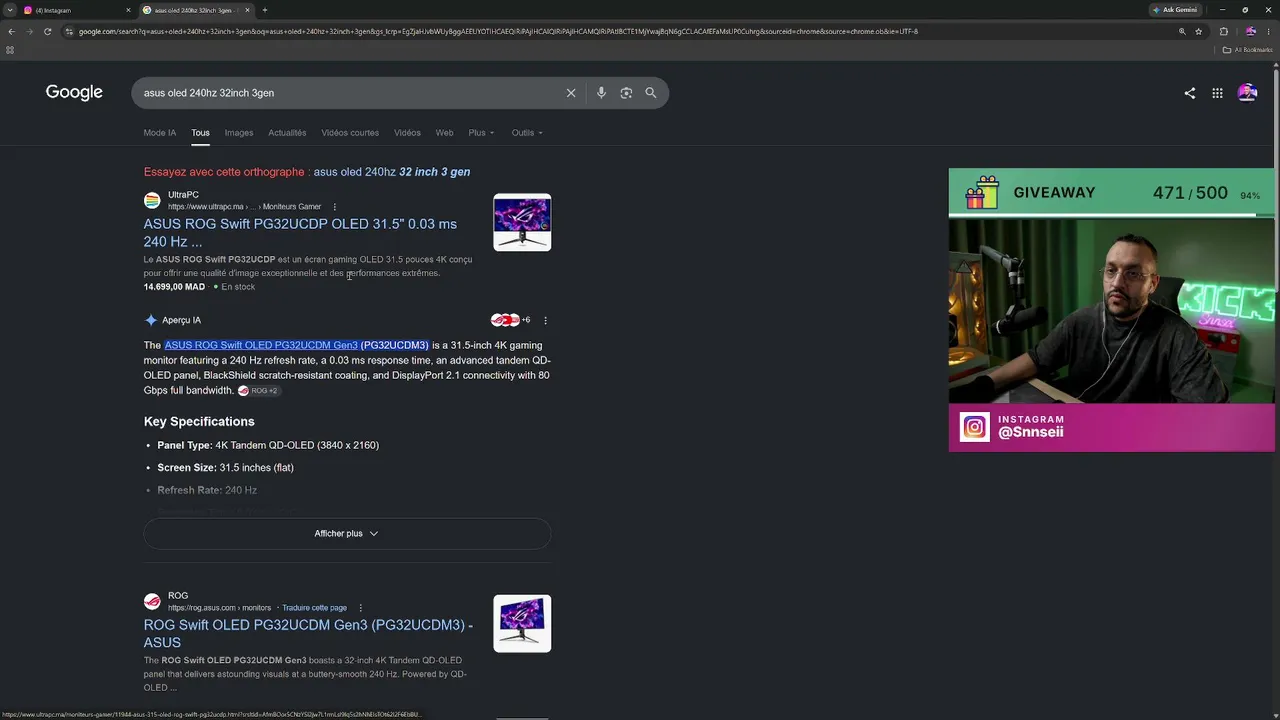Go forward in browser history
The height and width of the screenshot is (720, 1280).
[29, 31]
